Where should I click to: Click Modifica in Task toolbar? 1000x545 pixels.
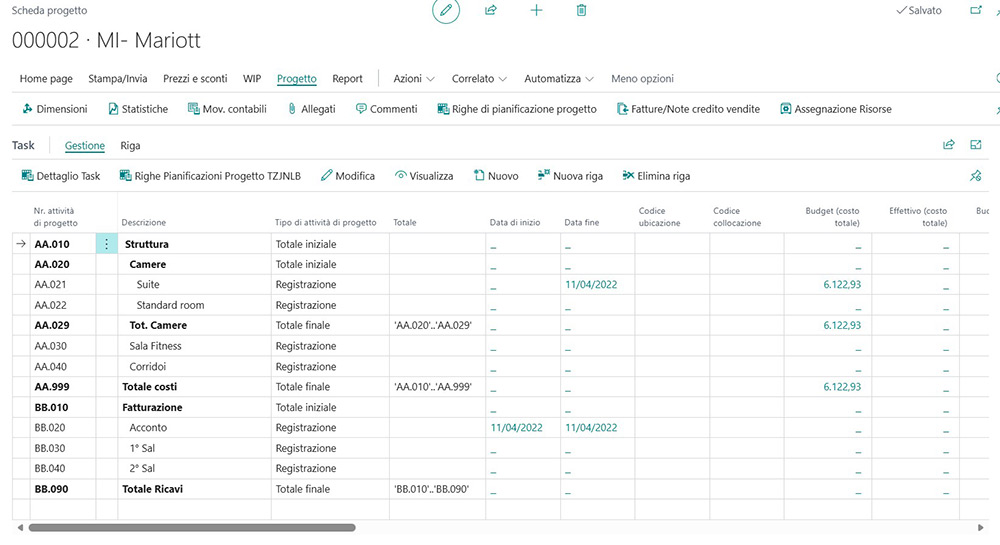[x=348, y=176]
